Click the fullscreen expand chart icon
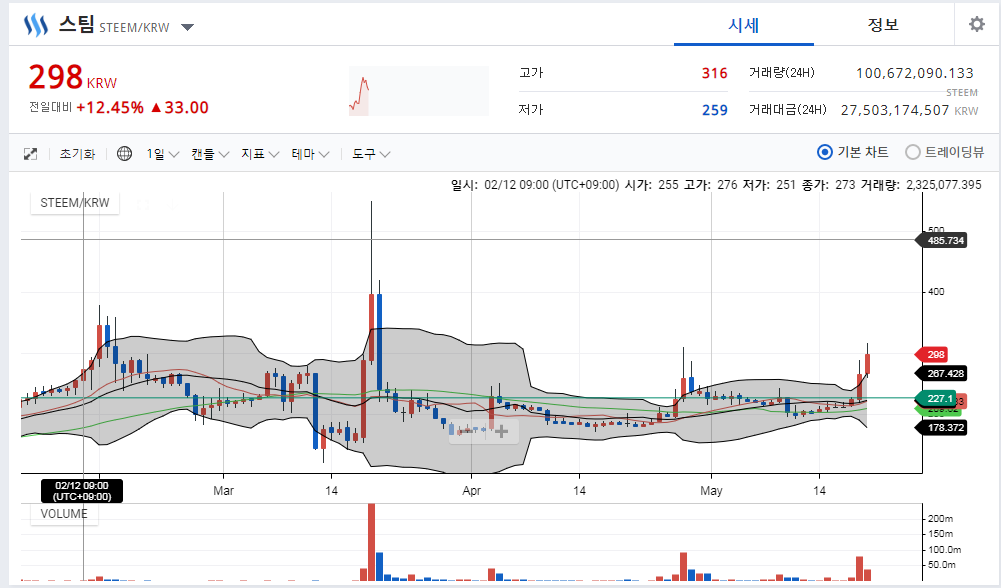Viewport: 1001px width, 588px height. (30, 154)
